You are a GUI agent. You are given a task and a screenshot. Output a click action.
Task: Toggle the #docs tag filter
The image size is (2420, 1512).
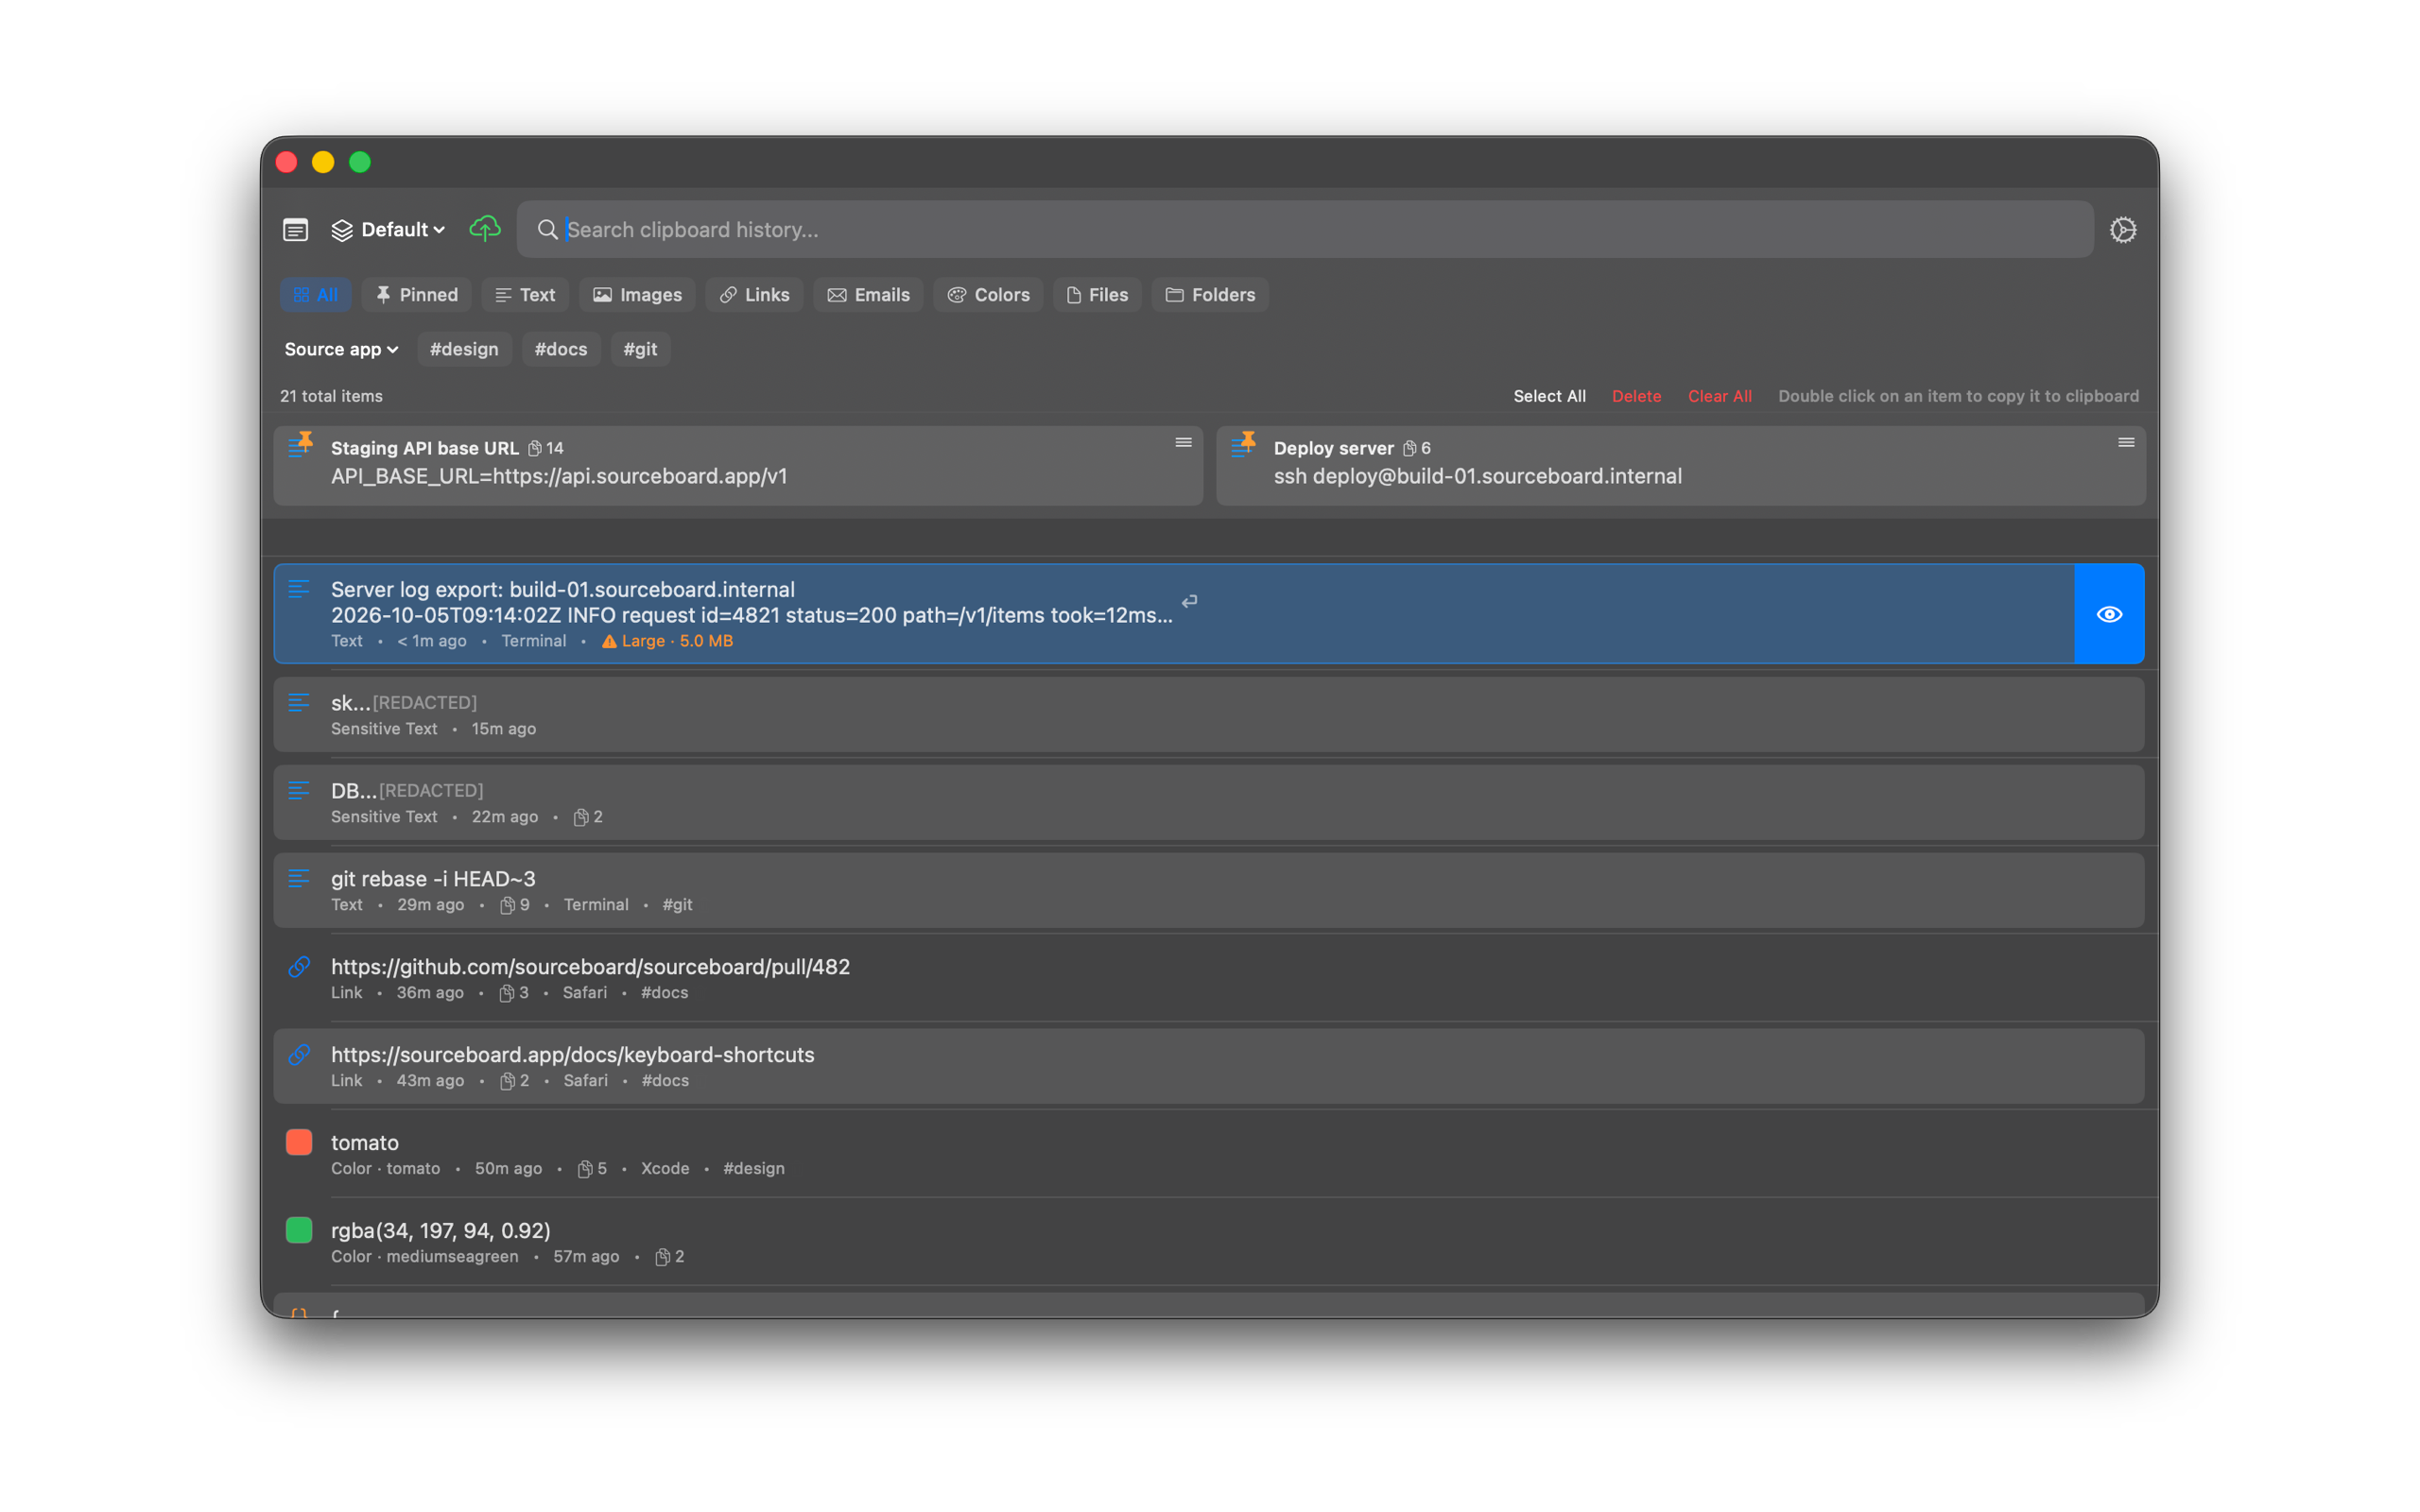click(x=561, y=349)
